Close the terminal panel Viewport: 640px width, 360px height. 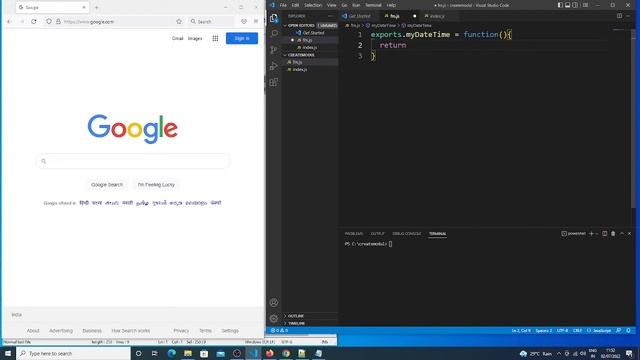[x=629, y=233]
